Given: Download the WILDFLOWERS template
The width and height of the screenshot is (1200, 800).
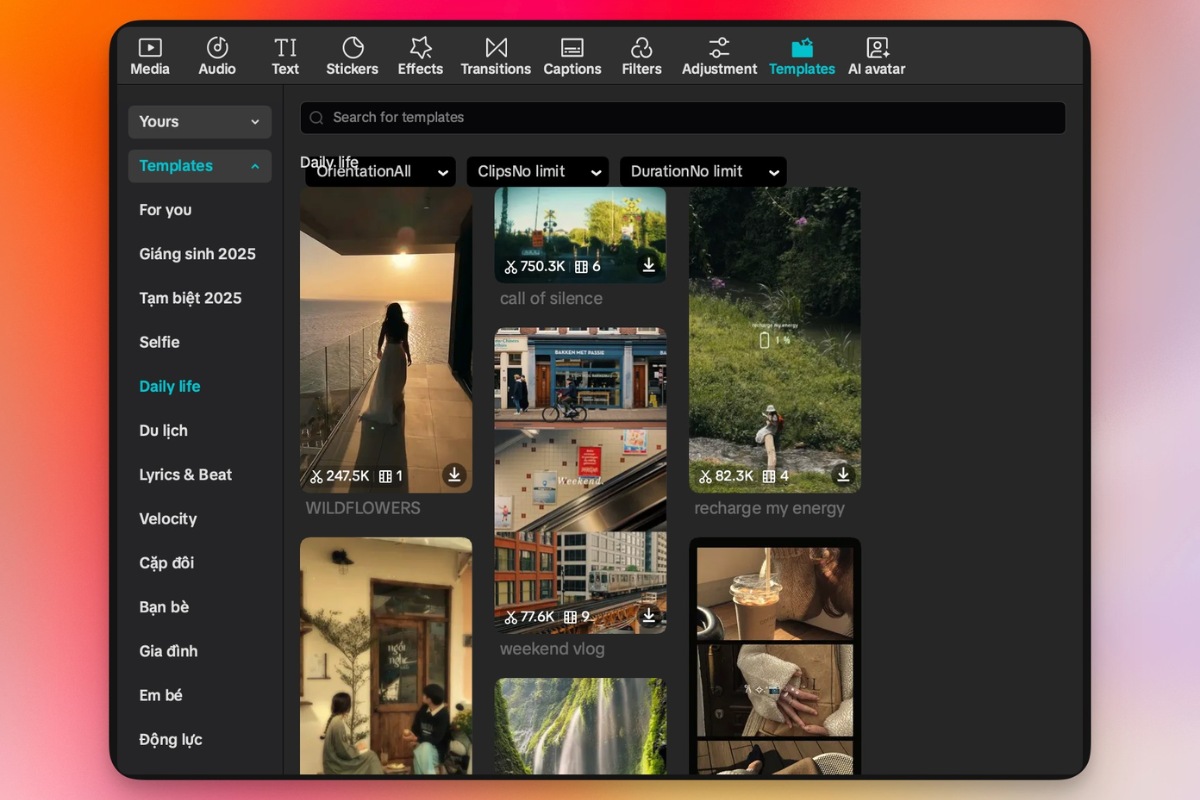Looking at the screenshot, I should tap(455, 475).
